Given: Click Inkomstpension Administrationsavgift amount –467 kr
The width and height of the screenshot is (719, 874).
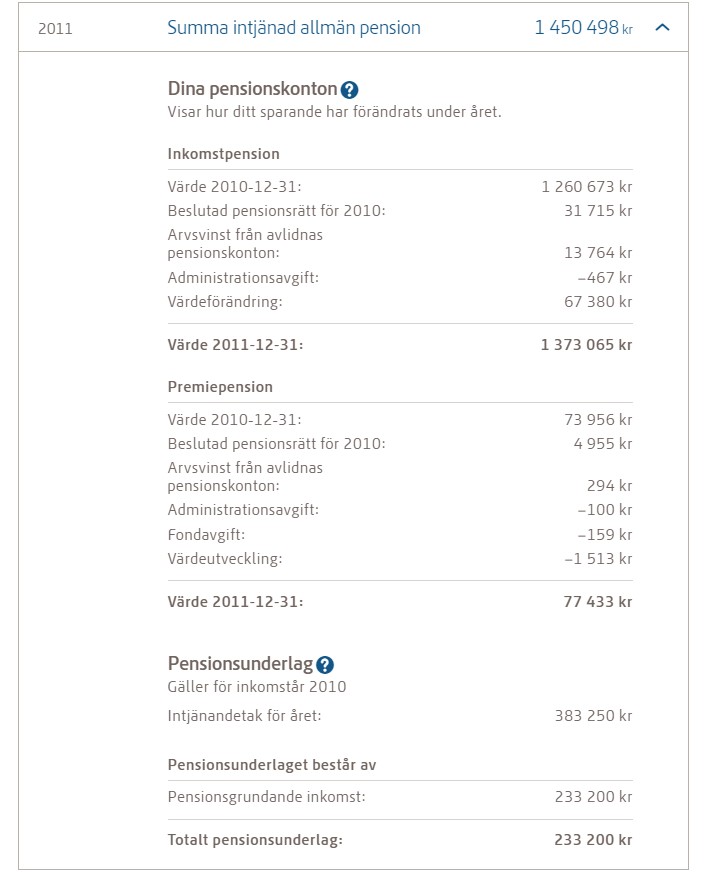Looking at the screenshot, I should (x=605, y=278).
